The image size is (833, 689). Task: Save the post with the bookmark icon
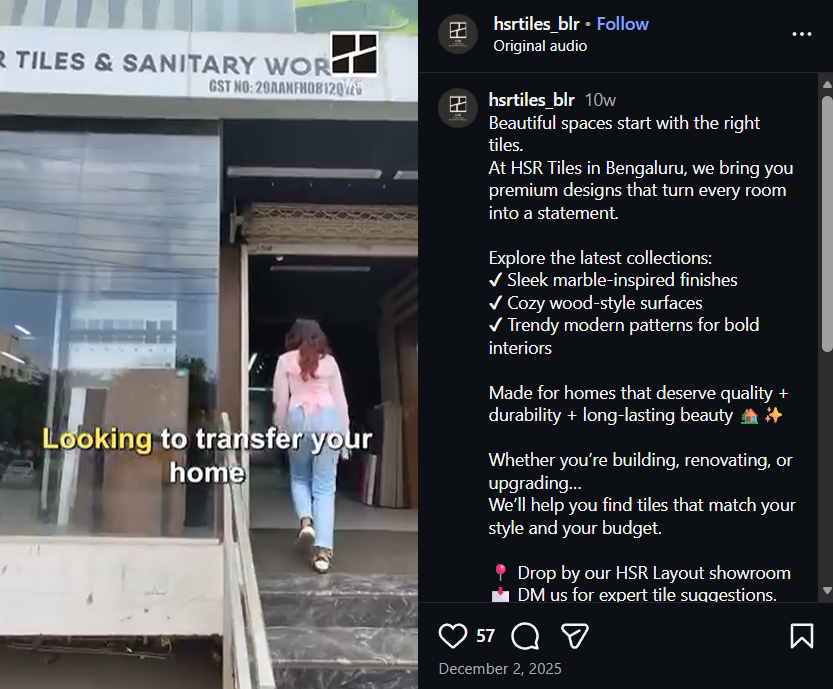802,635
